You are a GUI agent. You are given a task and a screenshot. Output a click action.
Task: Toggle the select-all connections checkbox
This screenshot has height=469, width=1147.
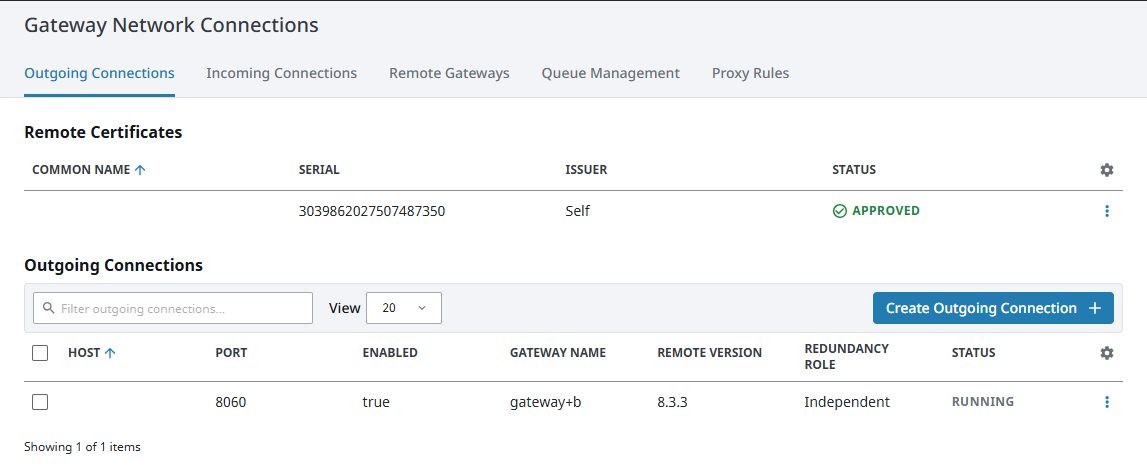coord(40,353)
